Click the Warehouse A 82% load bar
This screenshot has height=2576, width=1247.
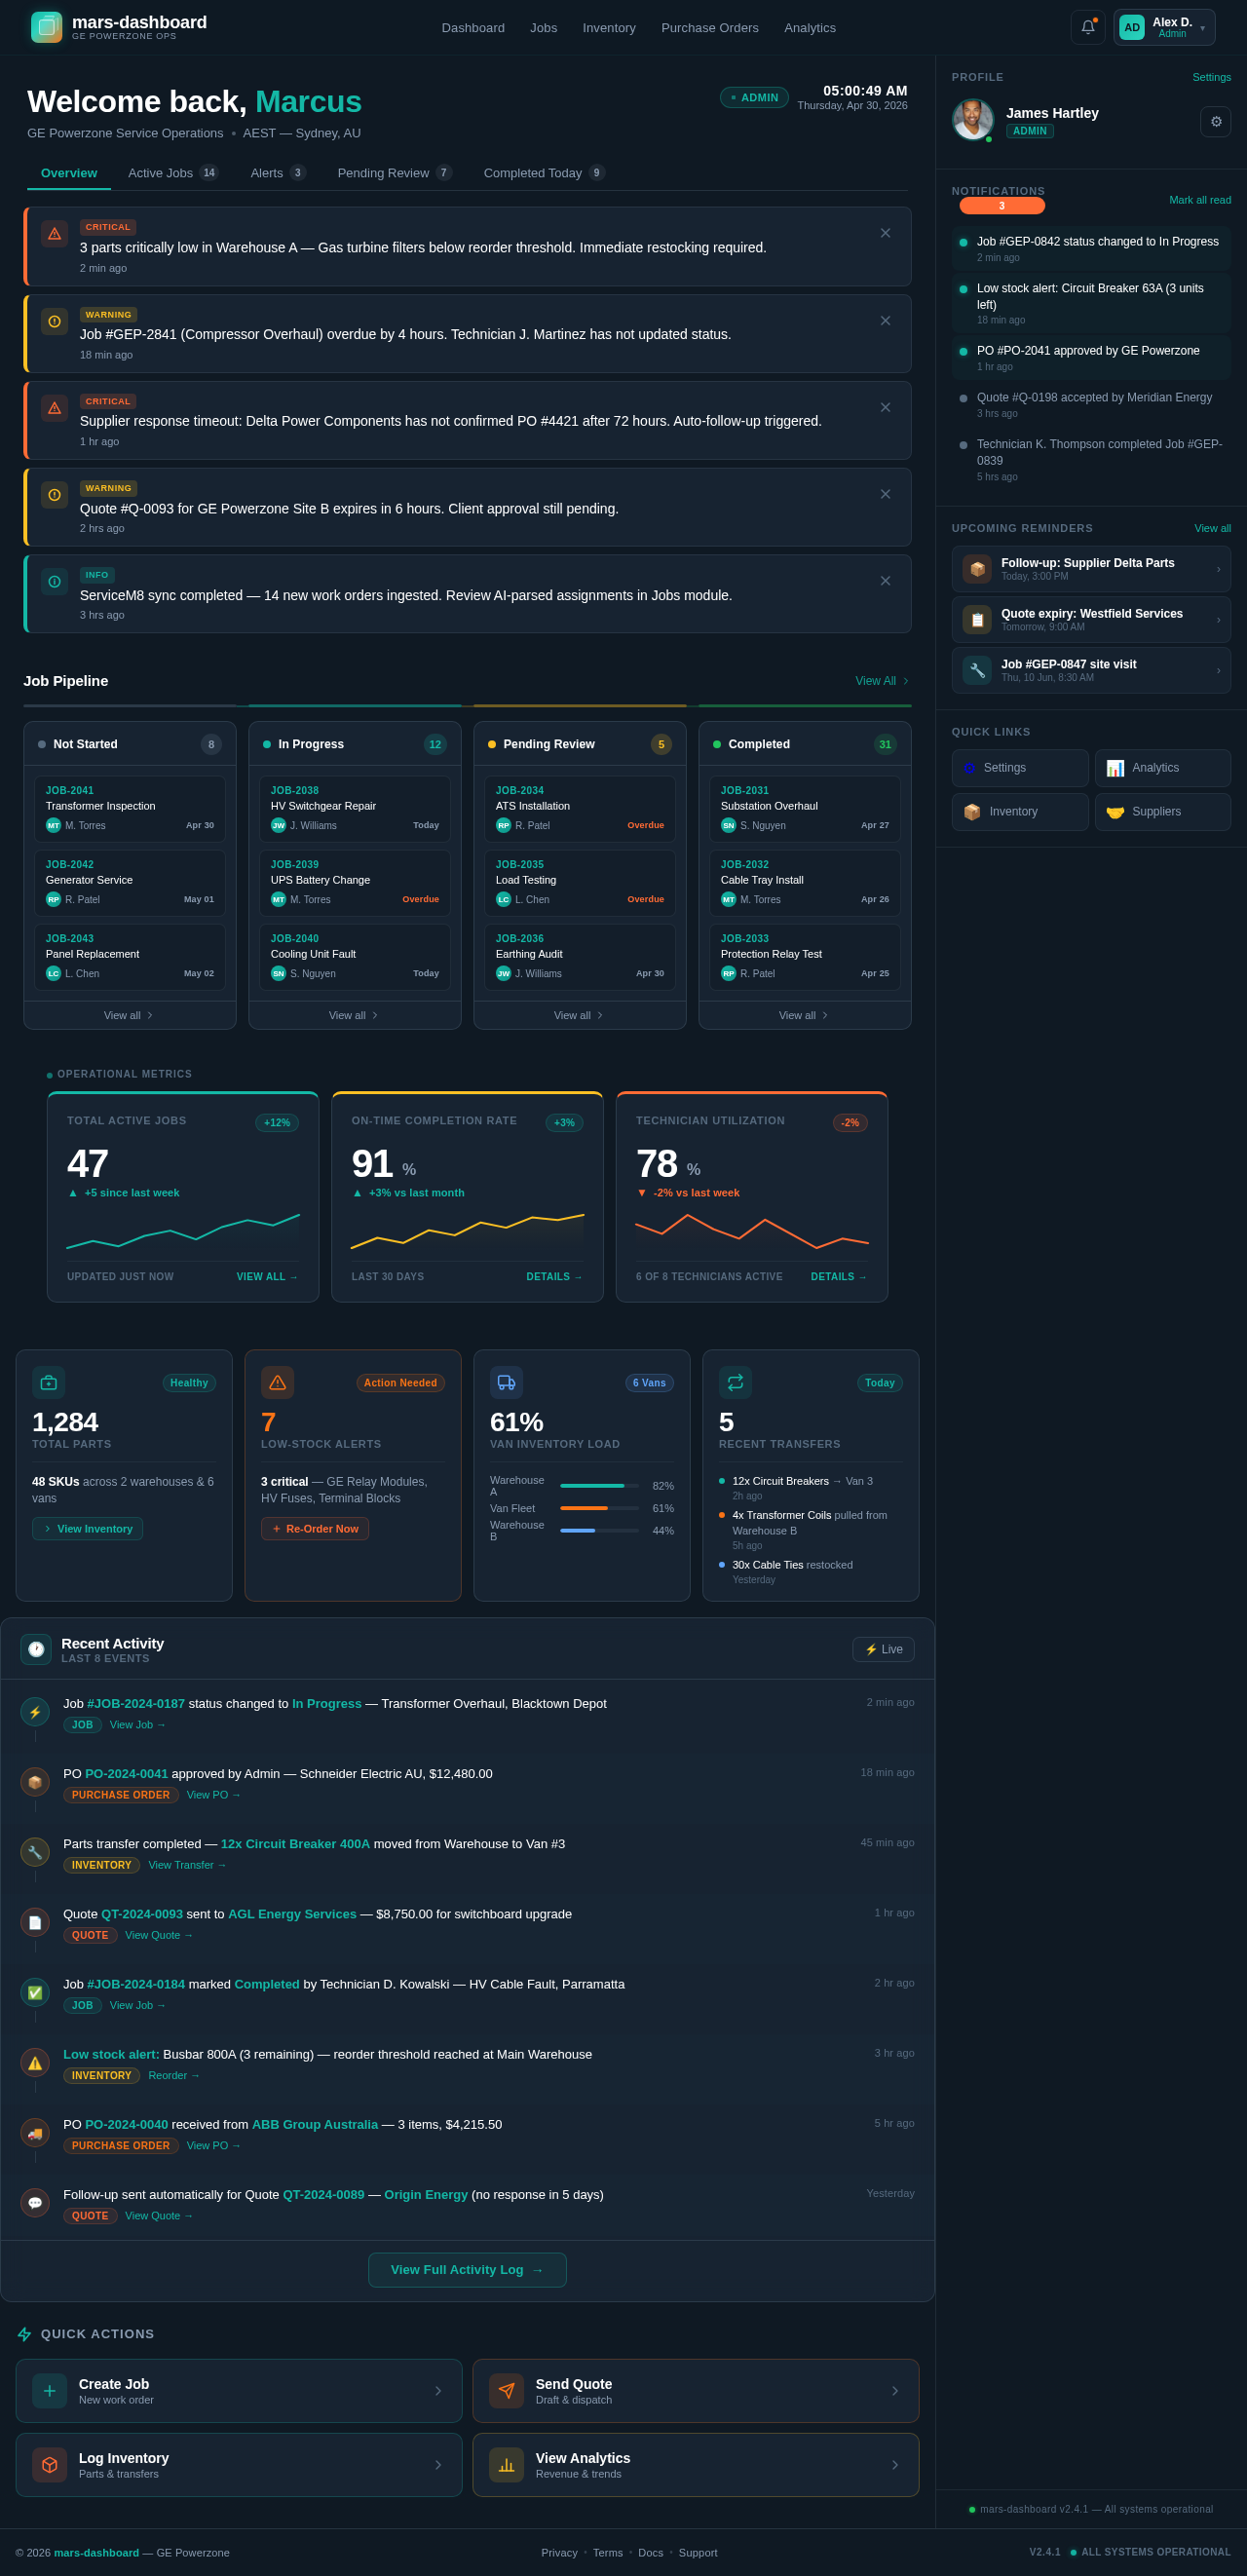599,1486
